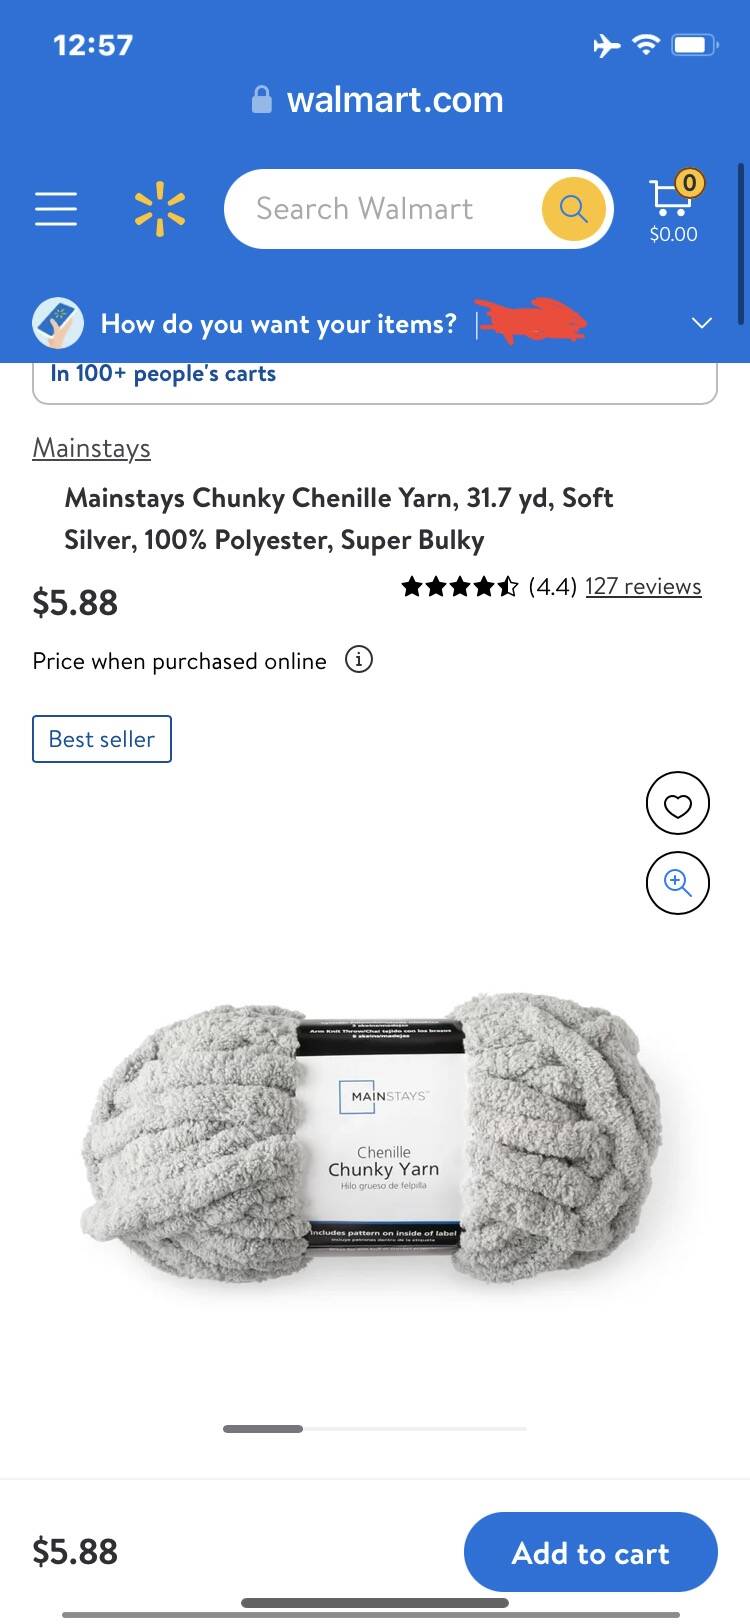This screenshot has width=750, height=1624.
Task: Open the 'How do you want your items?' banner
Action: [x=375, y=323]
